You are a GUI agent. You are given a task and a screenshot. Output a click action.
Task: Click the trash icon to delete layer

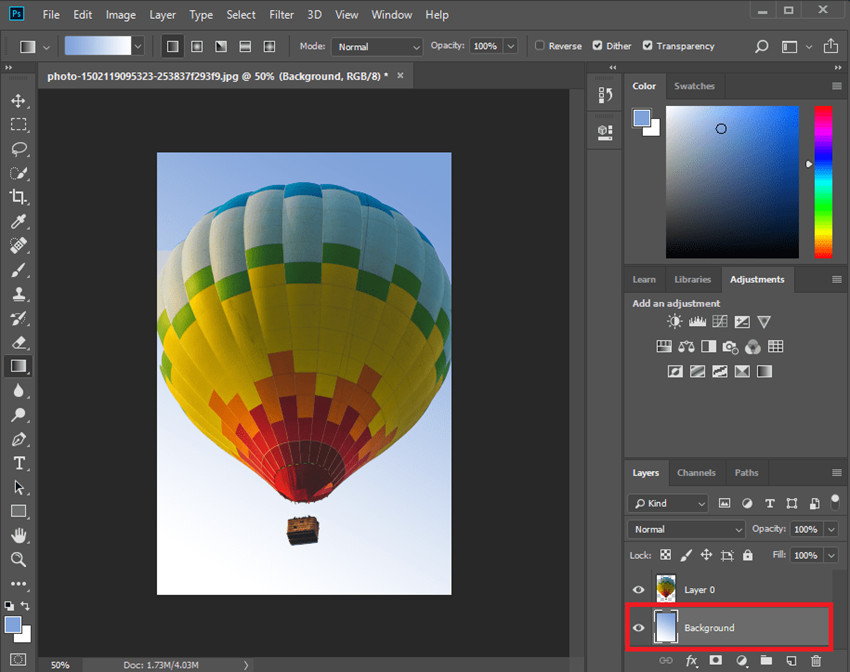click(815, 661)
